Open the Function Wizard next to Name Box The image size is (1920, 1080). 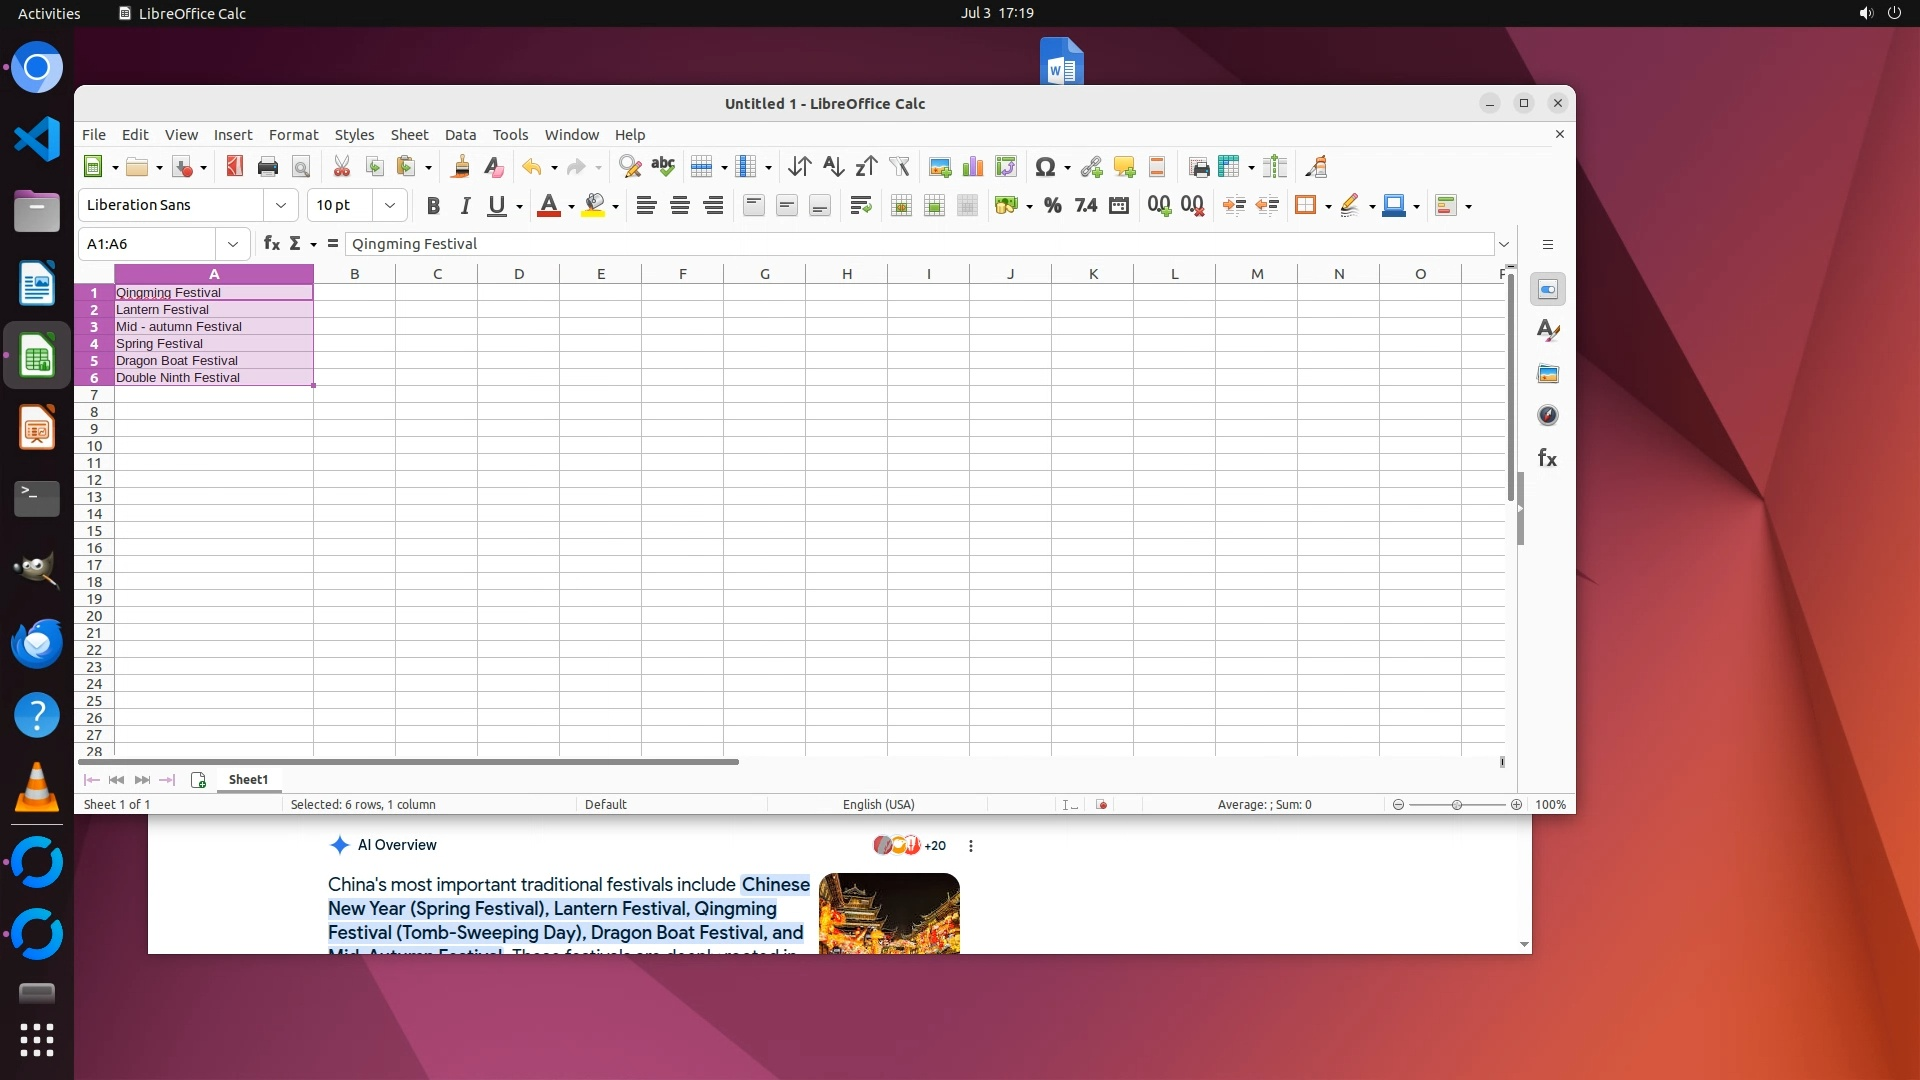pos(271,244)
